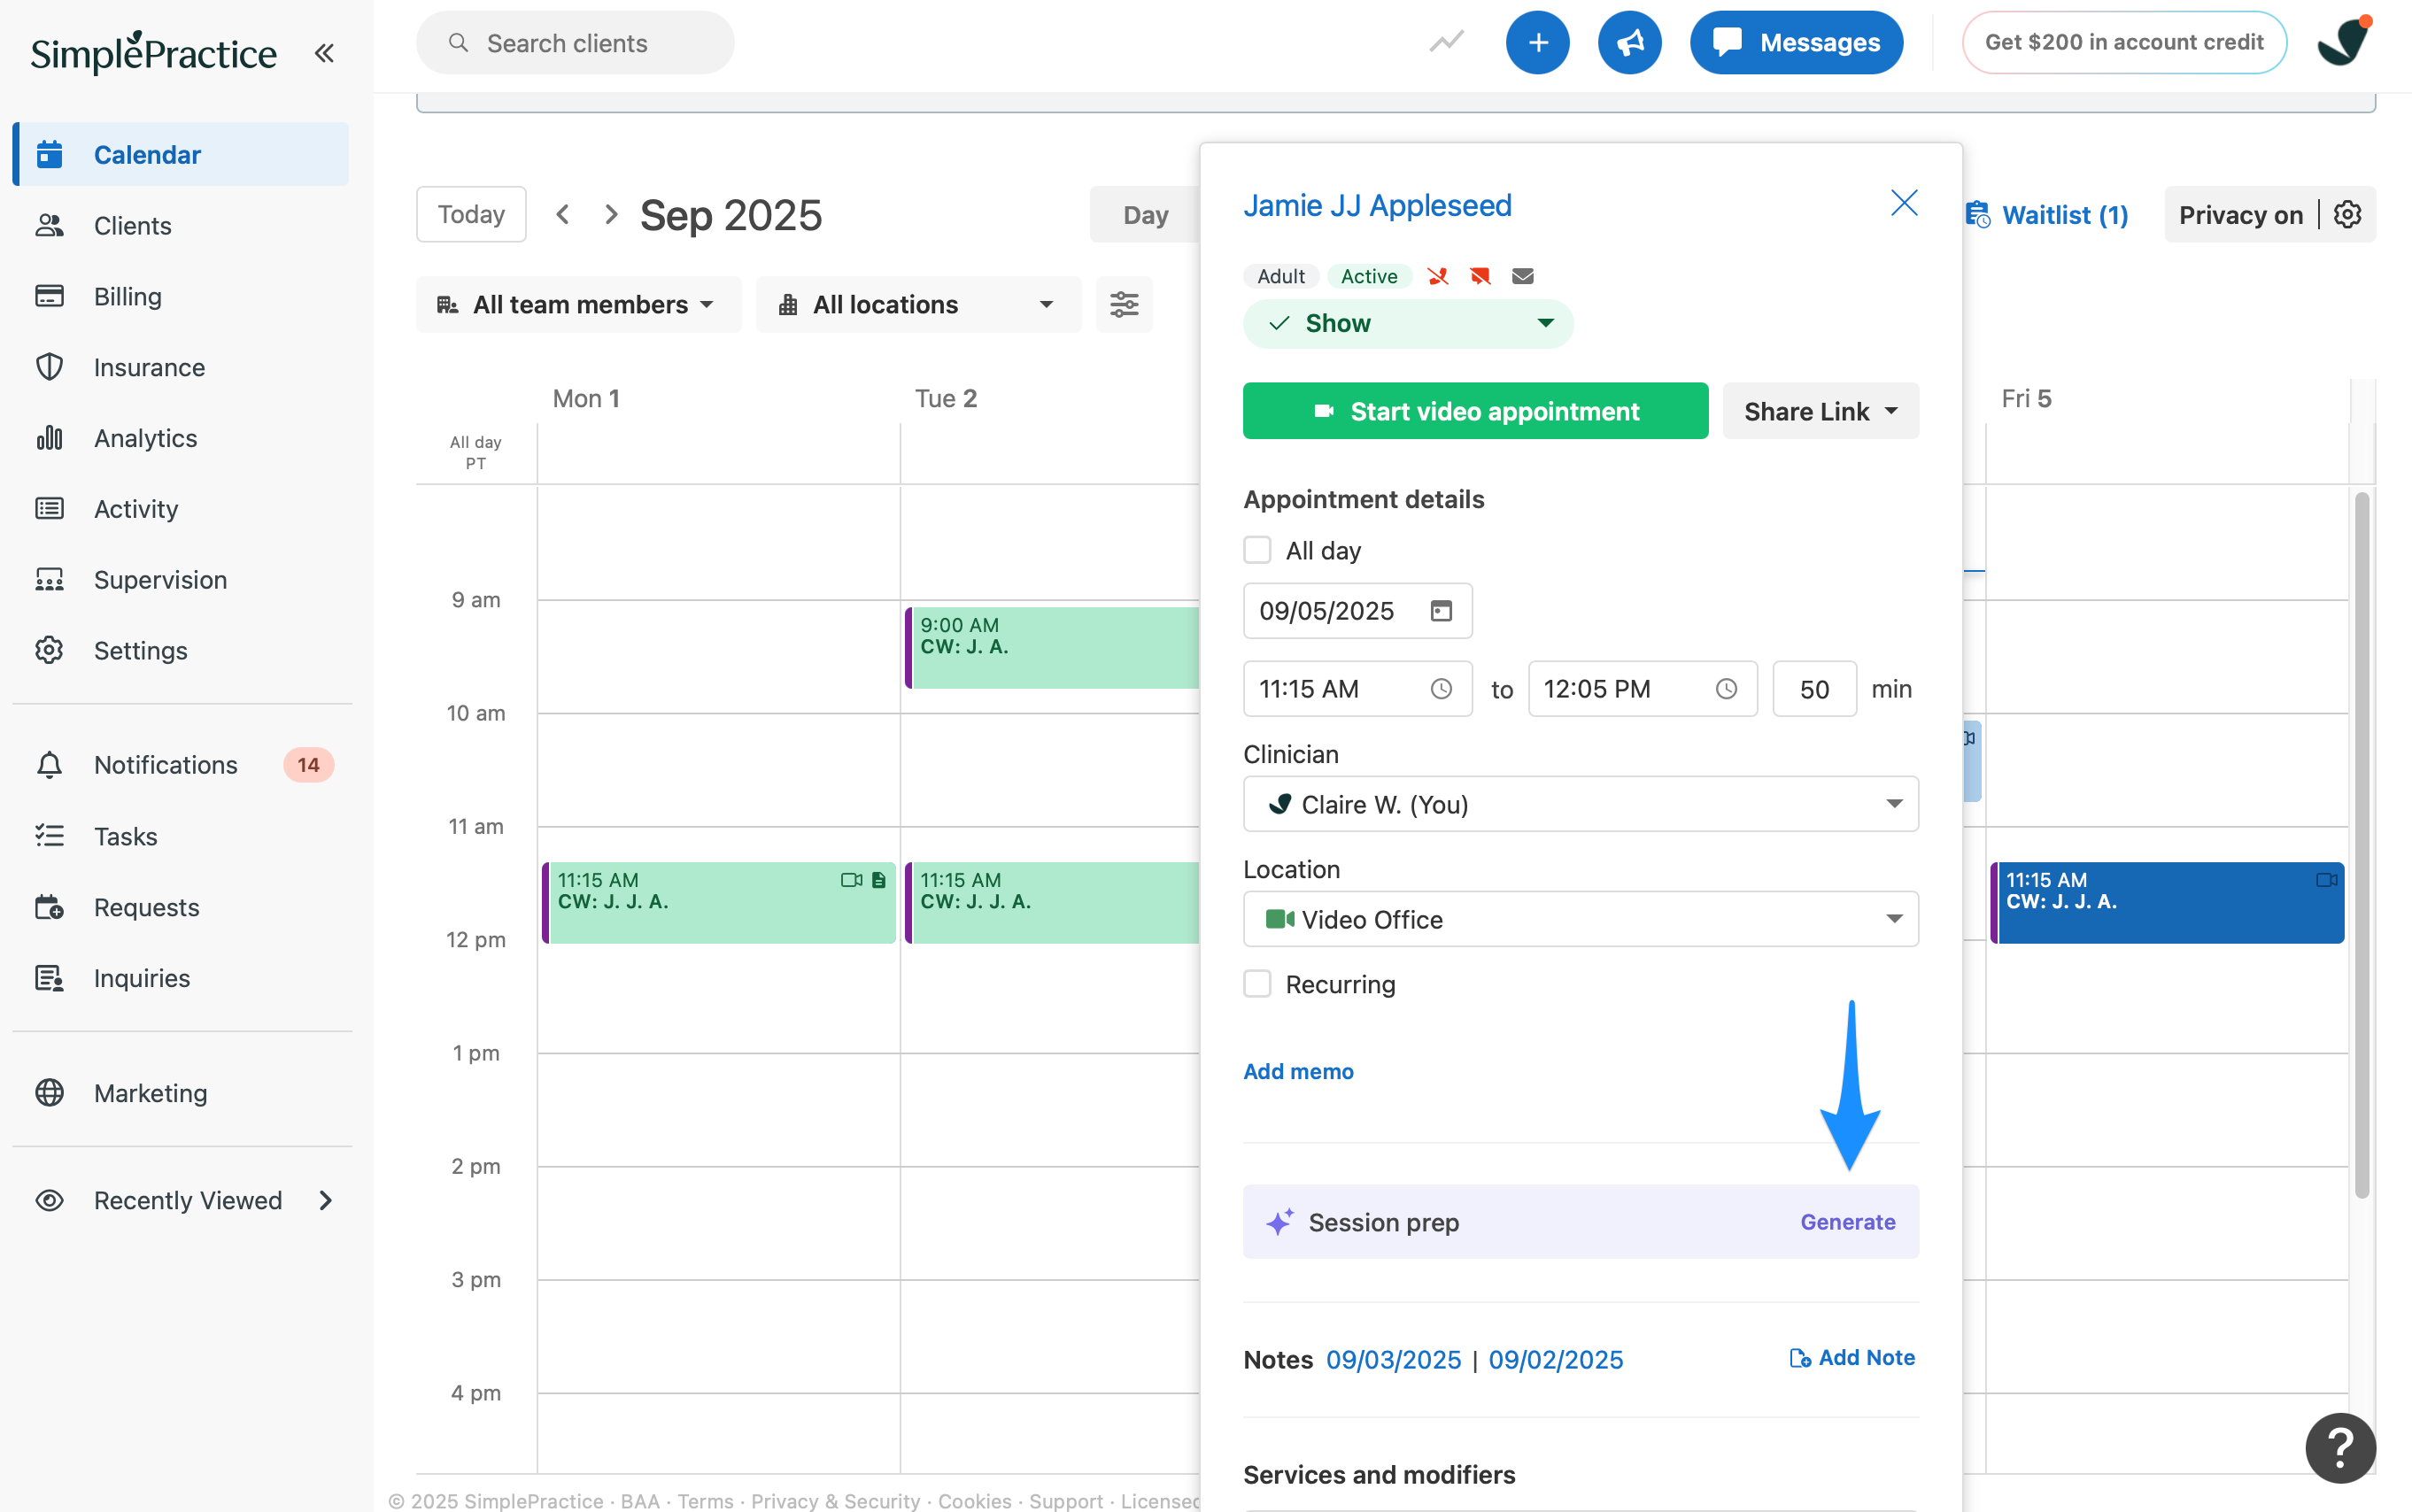2412x1512 pixels.
Task: Go to next week arrow
Action: [x=611, y=214]
